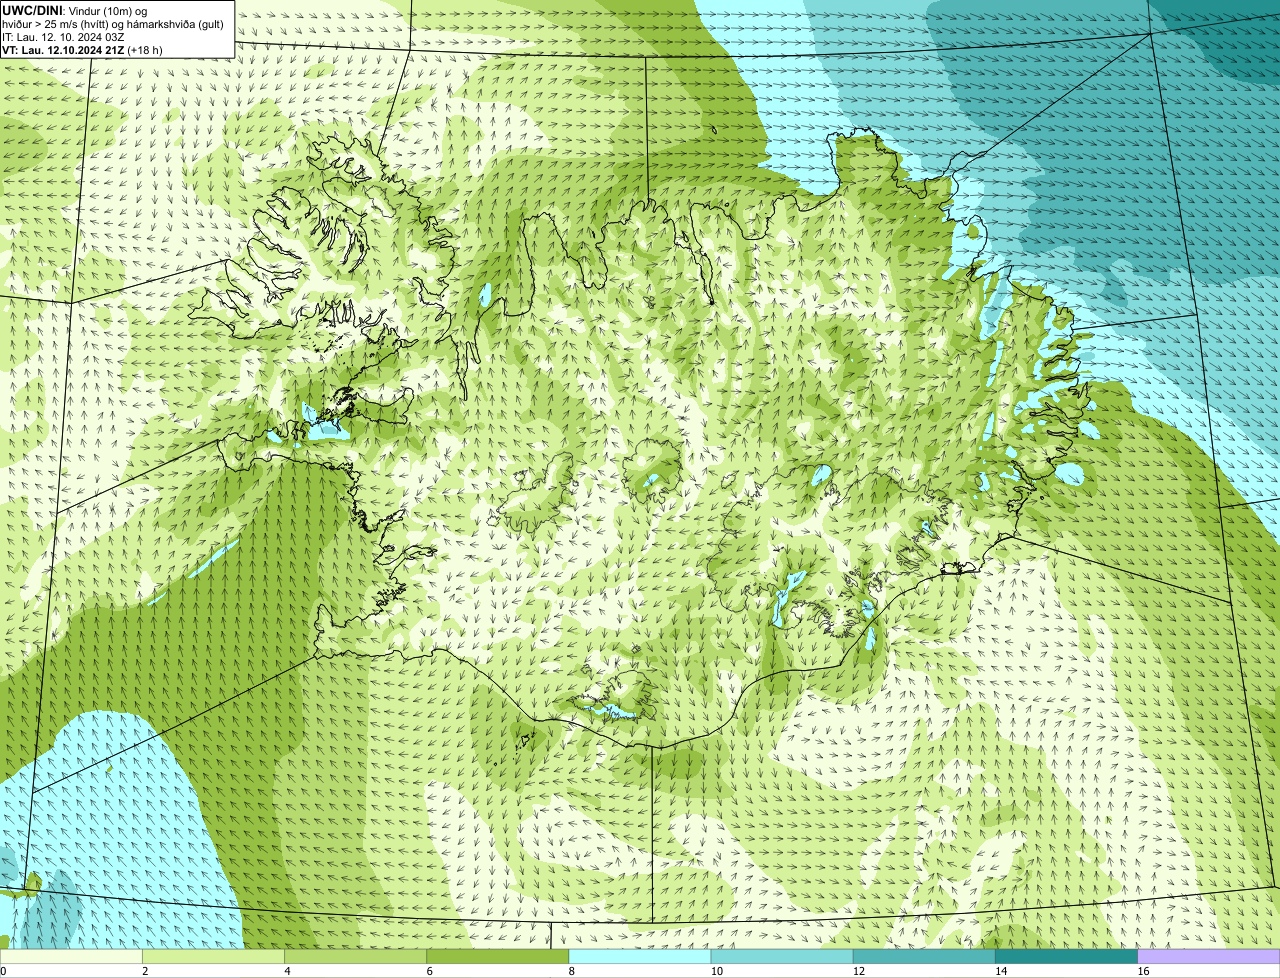Click the 'UWC/DINI: Vindur (10m) og' title line
The width and height of the screenshot is (1280, 978).
point(75,10)
